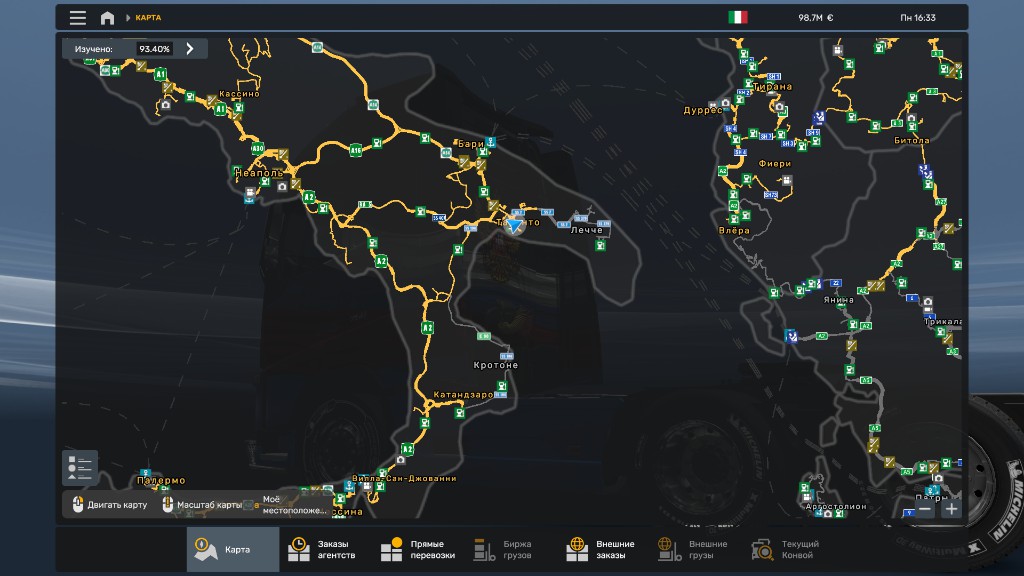Click the Катандзаро city label
Image resolution: width=1024 pixels, height=576 pixels.
[463, 394]
